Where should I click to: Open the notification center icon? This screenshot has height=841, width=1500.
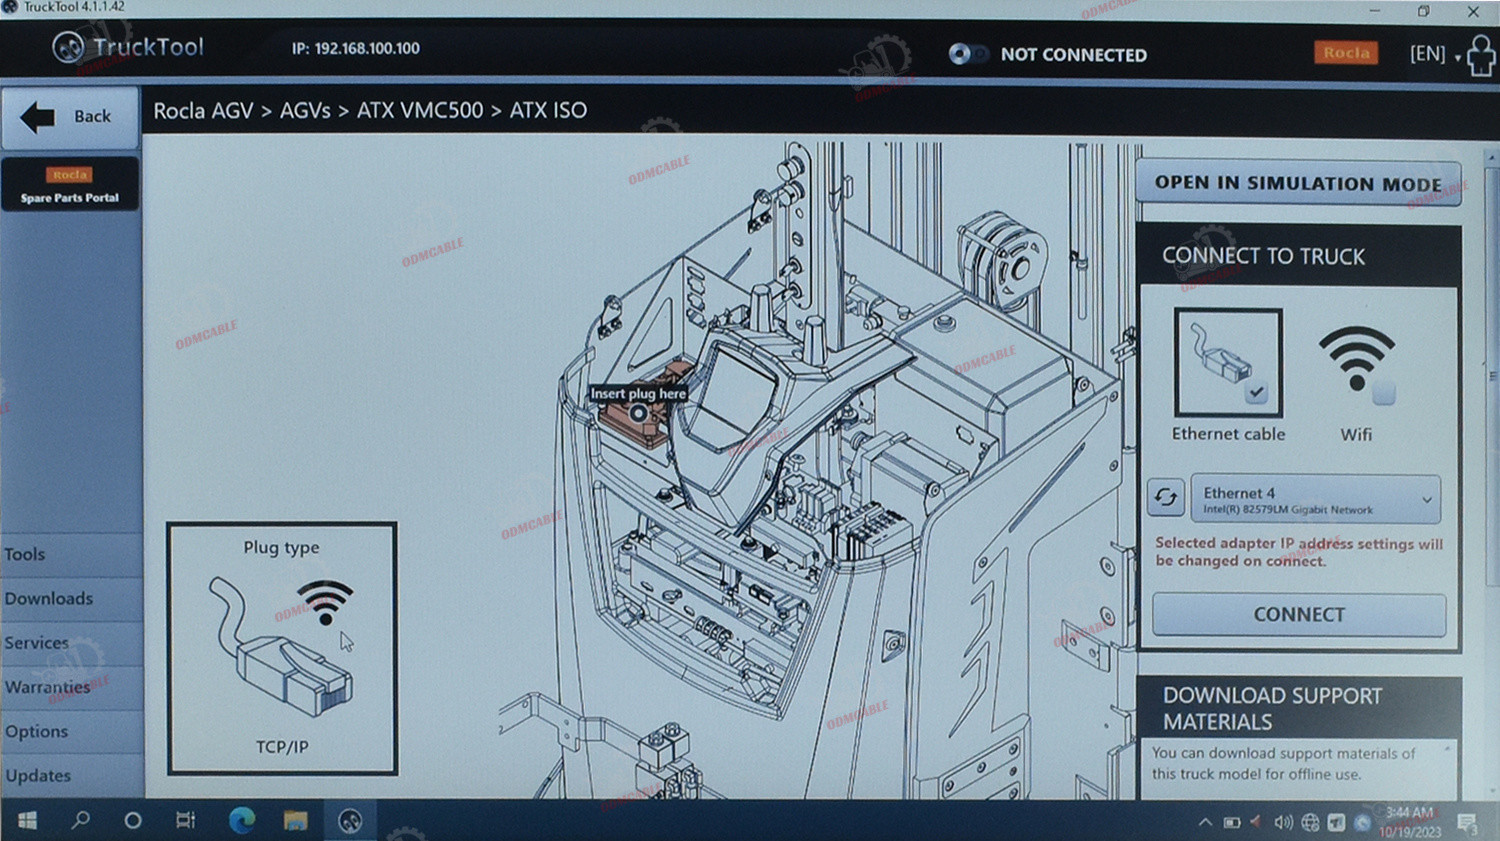(1467, 823)
